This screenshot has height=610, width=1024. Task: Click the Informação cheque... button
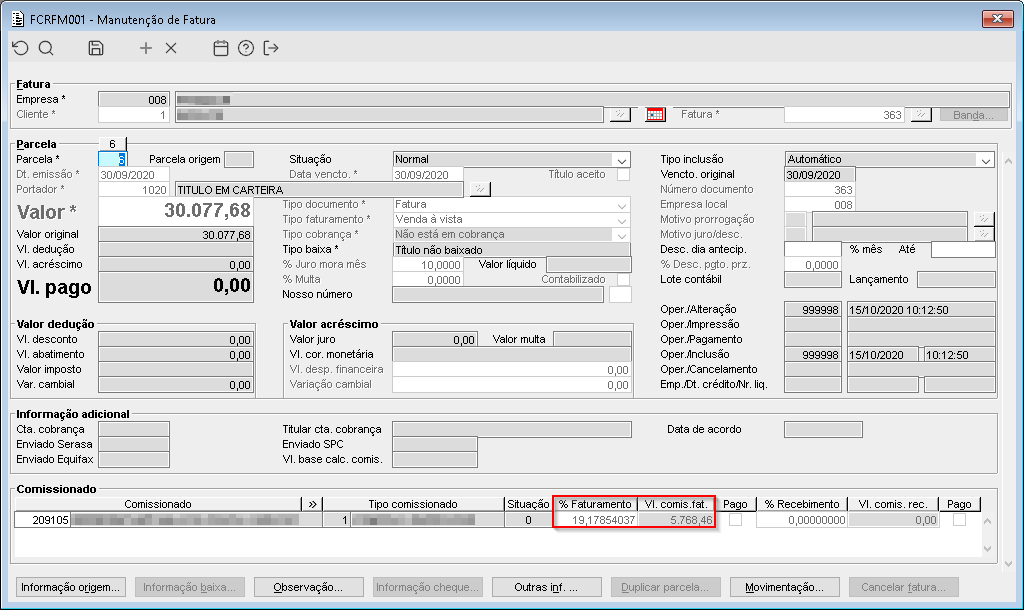pyautogui.click(x=428, y=587)
